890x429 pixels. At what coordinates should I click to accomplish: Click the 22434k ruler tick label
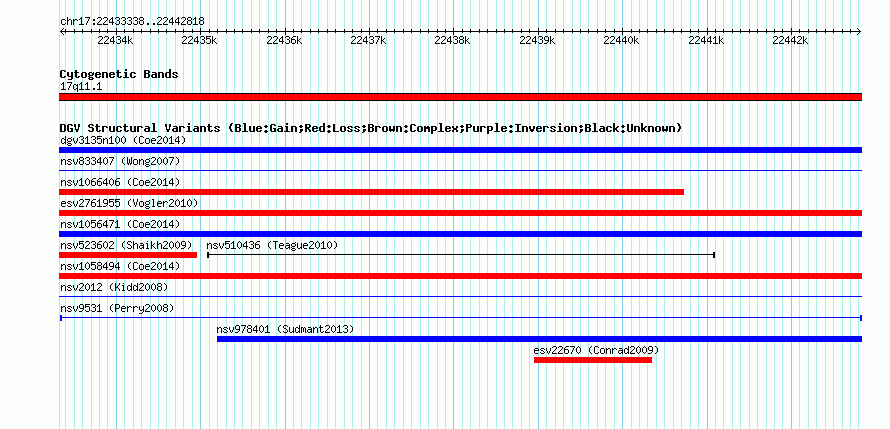coord(115,40)
